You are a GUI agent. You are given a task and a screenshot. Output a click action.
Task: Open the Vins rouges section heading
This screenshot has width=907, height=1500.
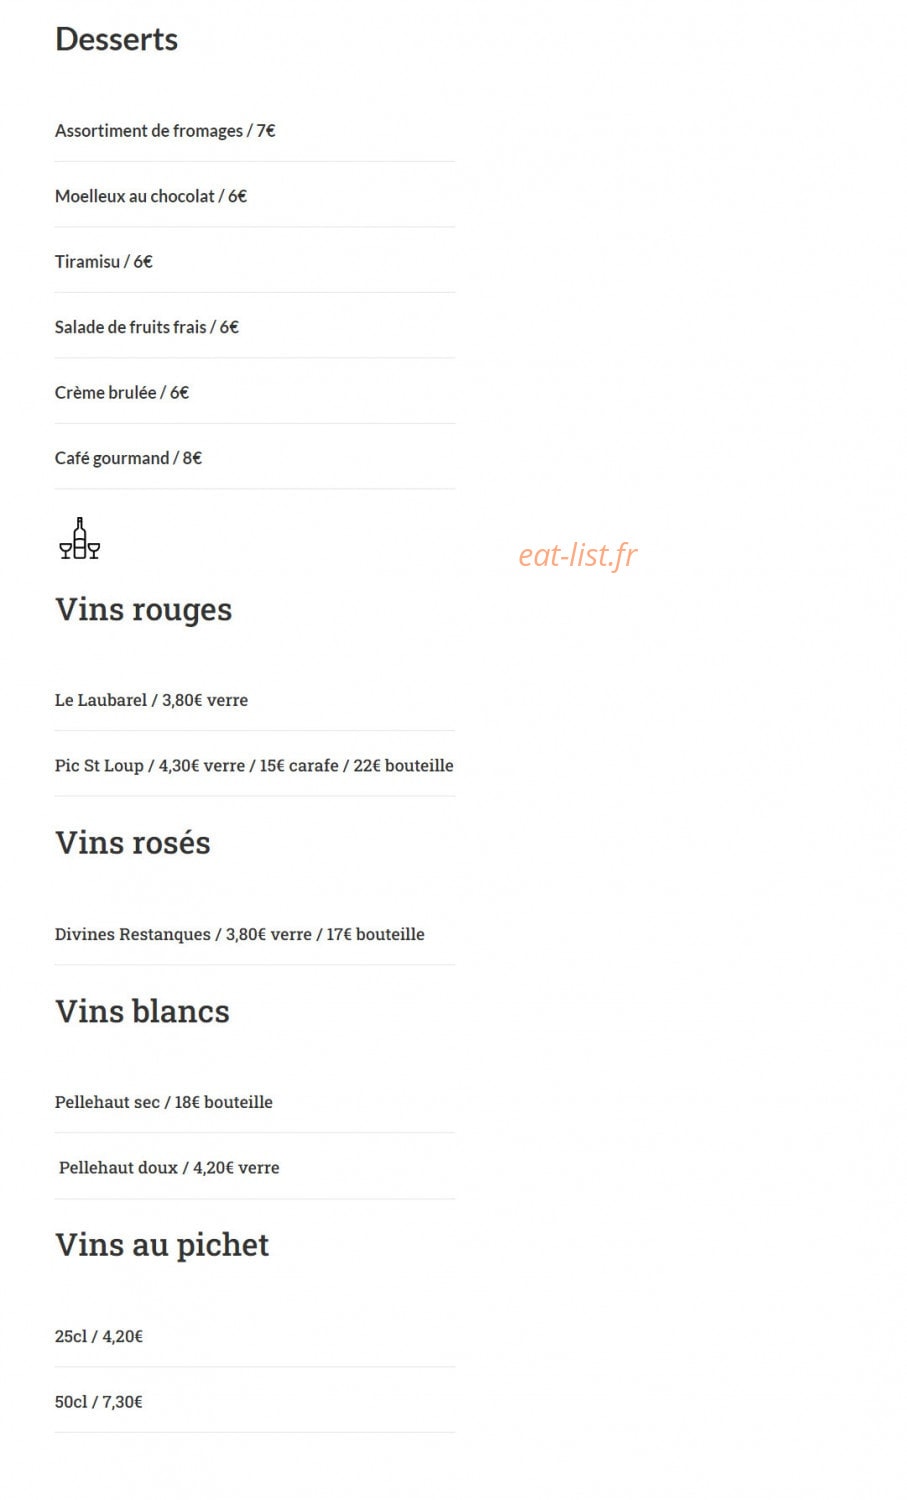tap(144, 609)
